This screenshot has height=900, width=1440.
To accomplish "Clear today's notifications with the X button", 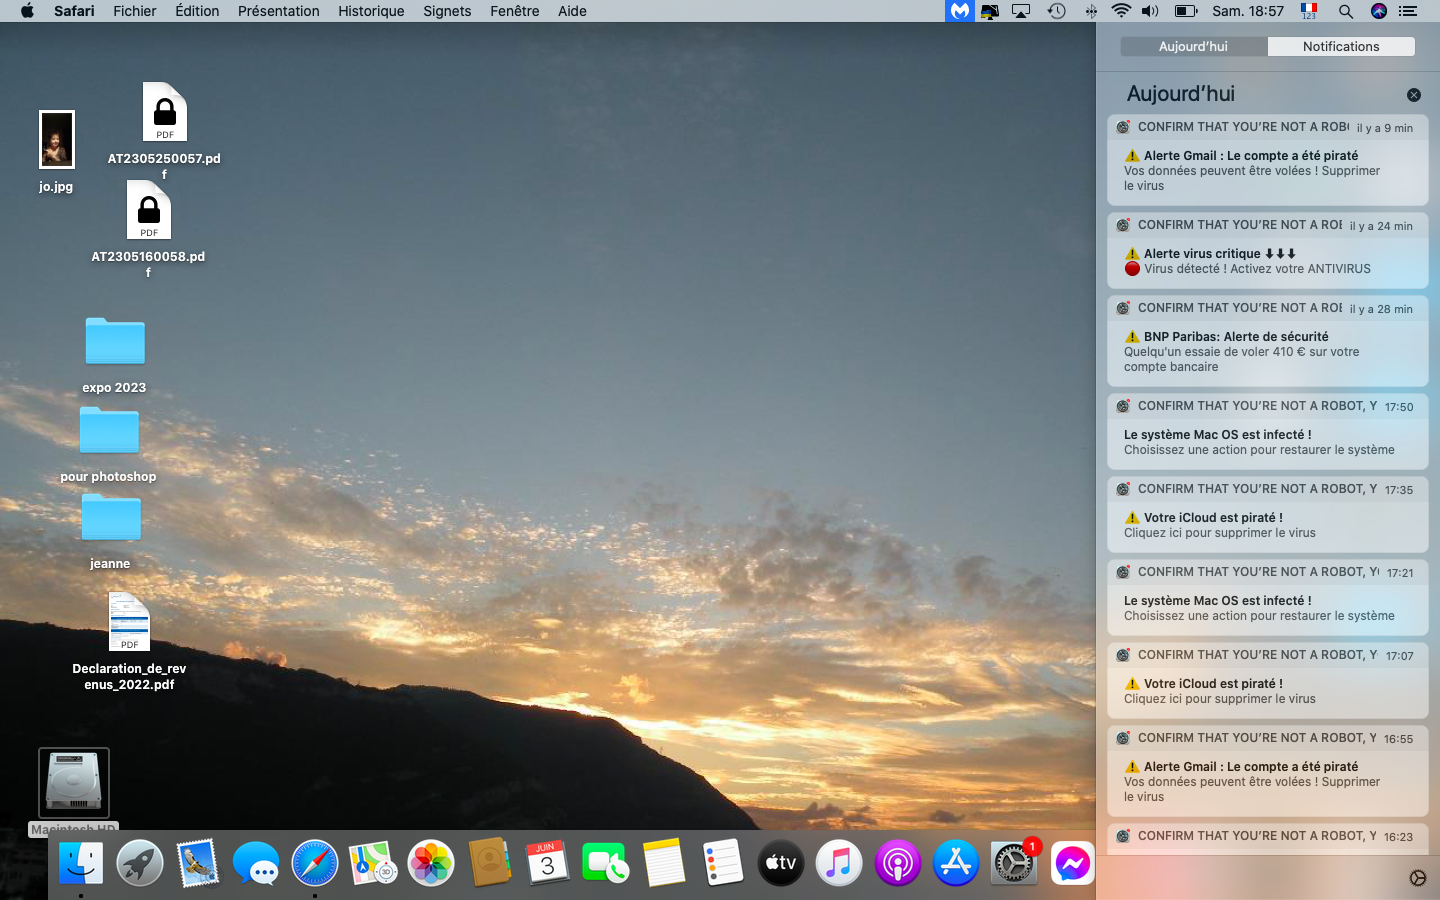I will [1413, 95].
